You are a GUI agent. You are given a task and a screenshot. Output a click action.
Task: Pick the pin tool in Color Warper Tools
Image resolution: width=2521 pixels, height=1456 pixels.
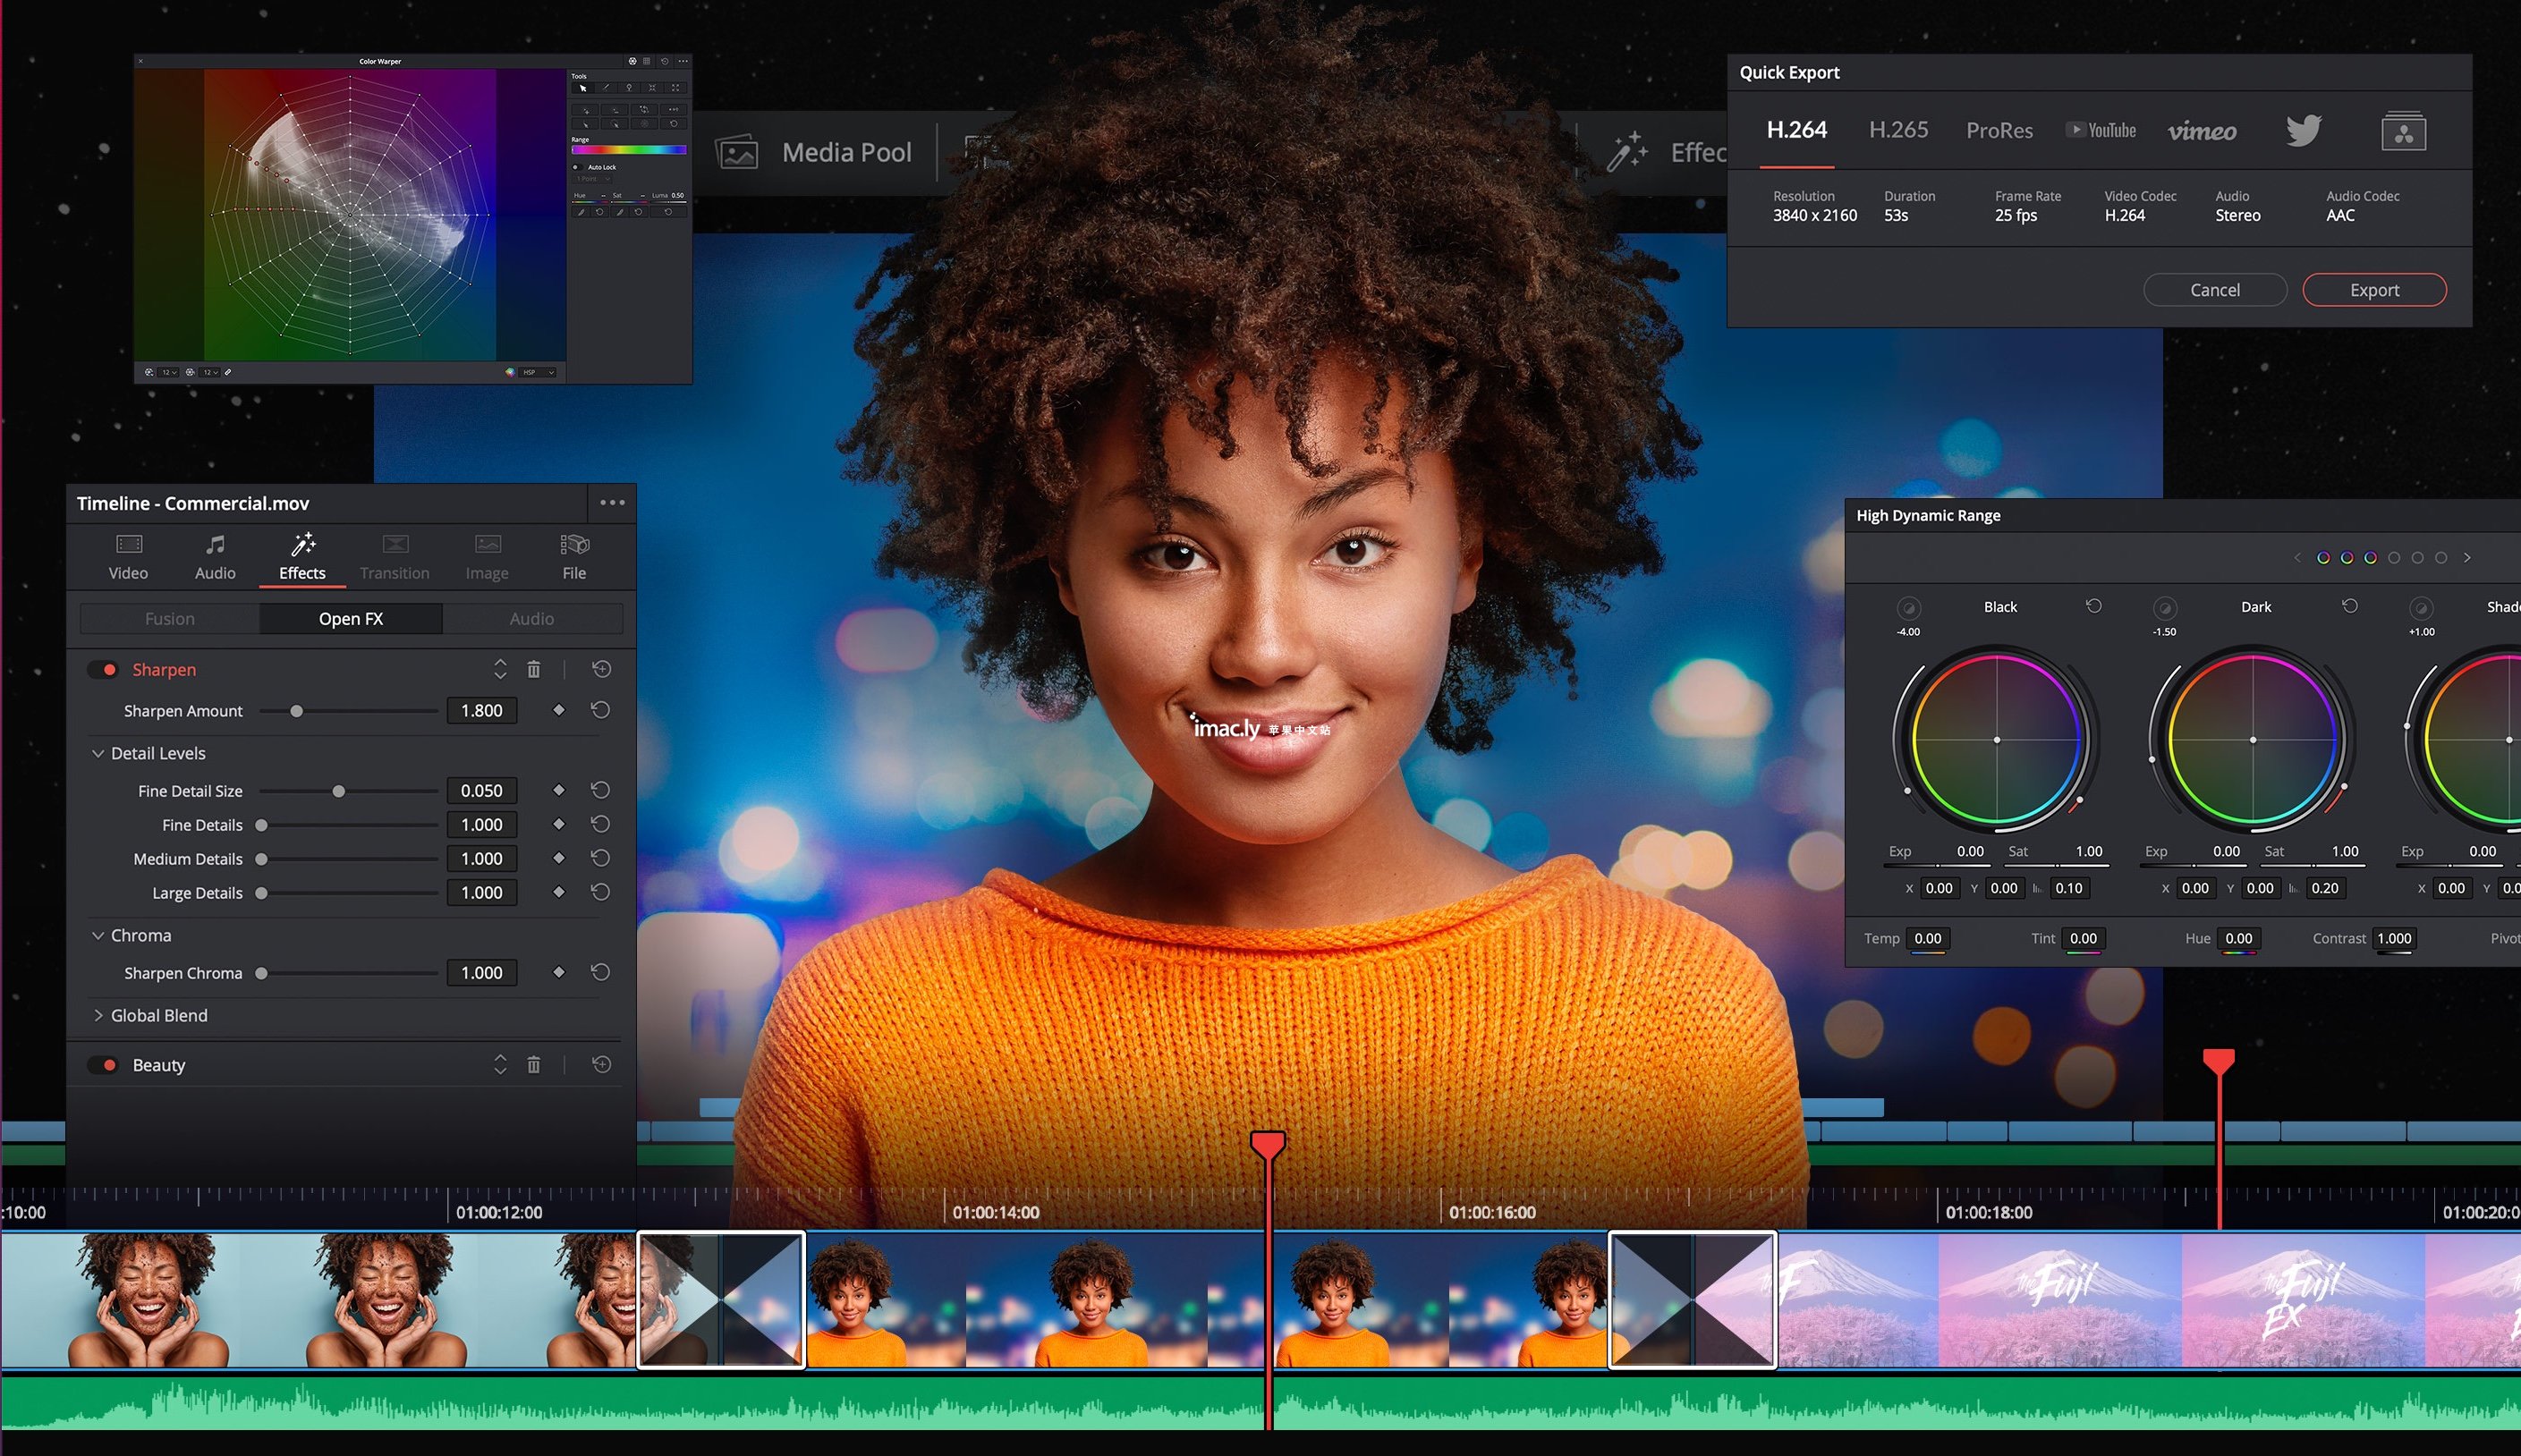point(630,88)
